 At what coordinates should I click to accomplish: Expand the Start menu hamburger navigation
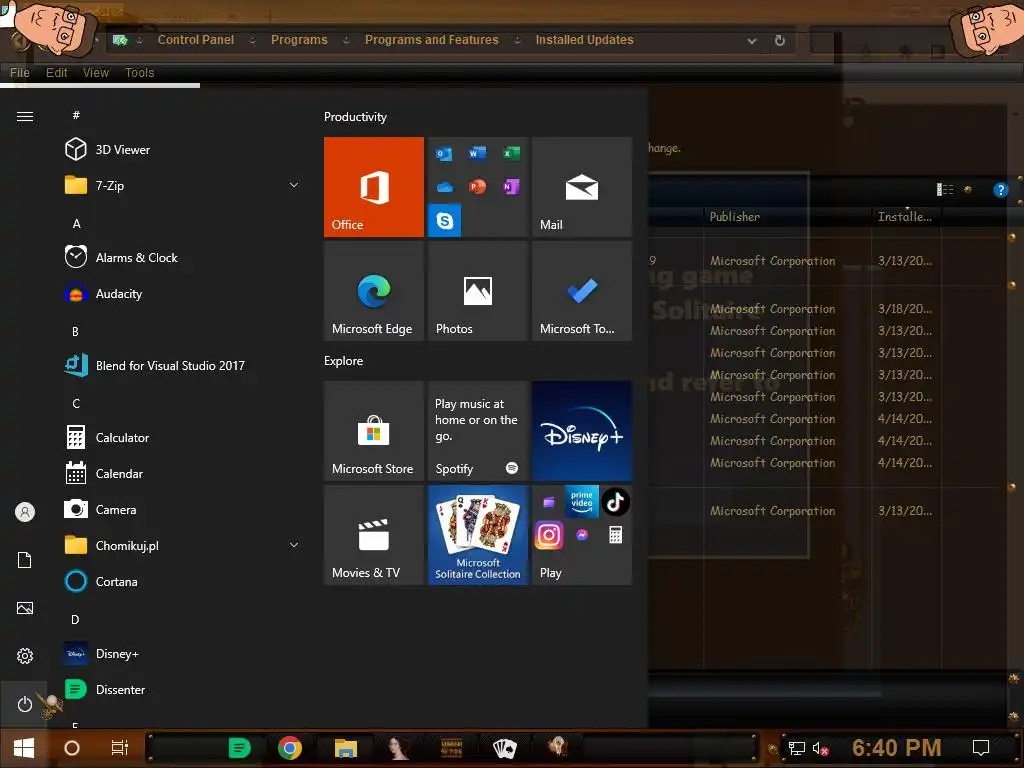coord(25,116)
